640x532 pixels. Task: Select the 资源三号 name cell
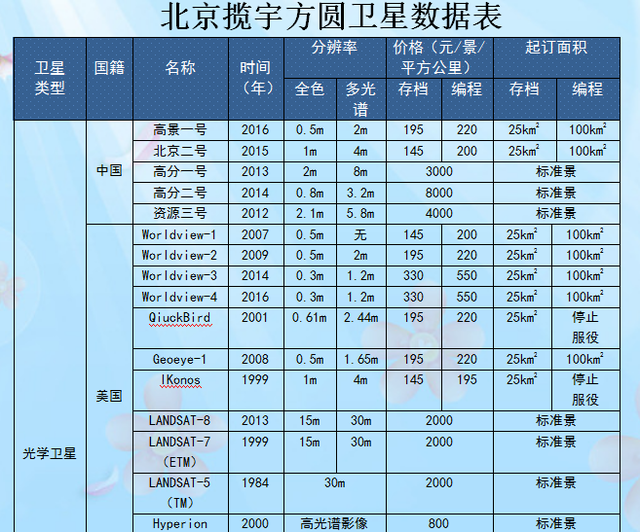(180, 213)
